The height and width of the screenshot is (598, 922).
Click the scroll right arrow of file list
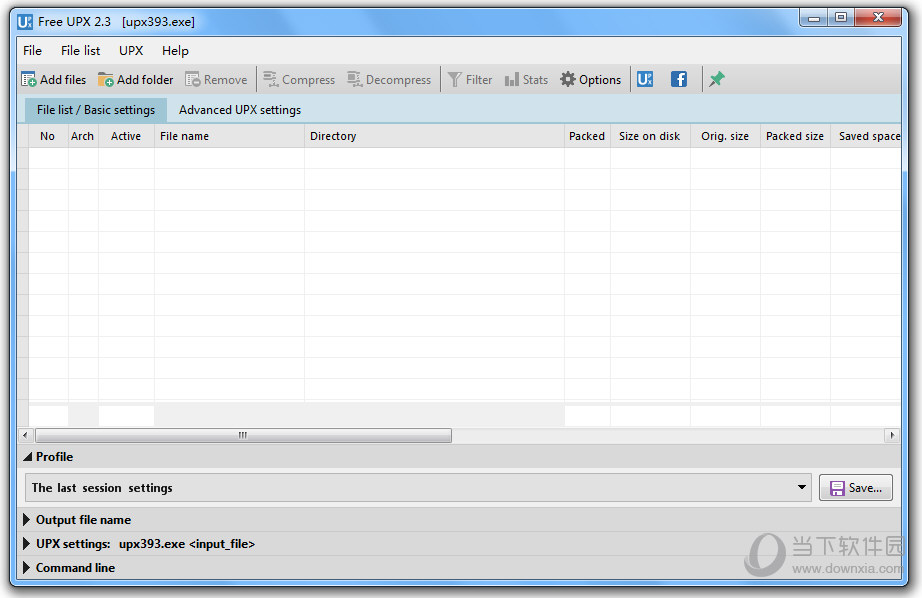[x=893, y=435]
